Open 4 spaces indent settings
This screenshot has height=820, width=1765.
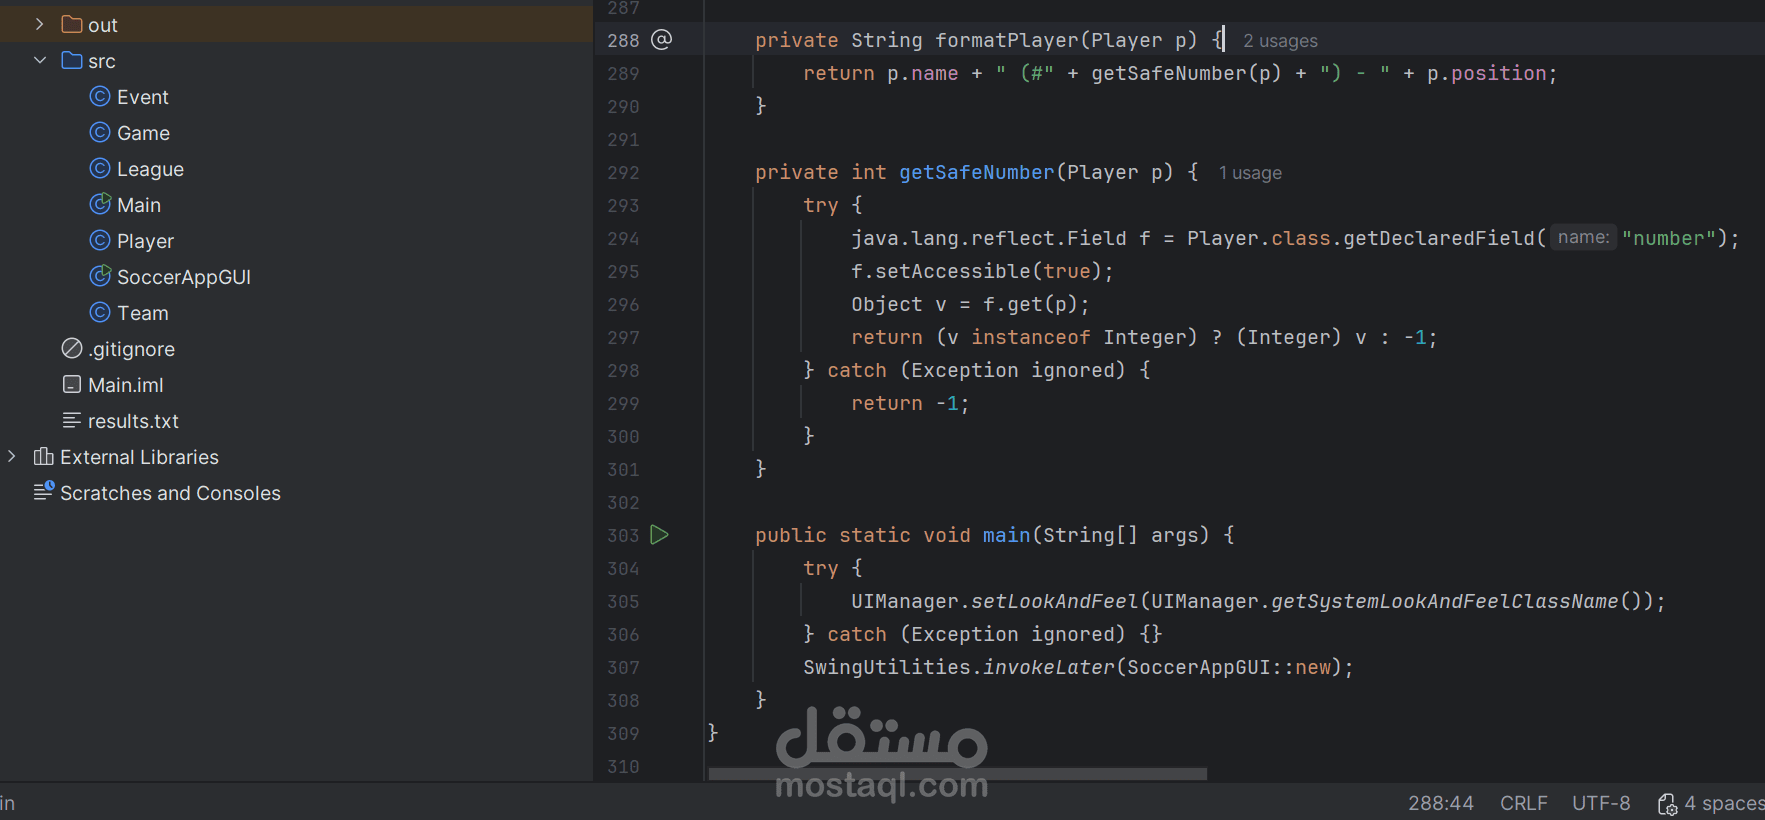pos(1724,803)
